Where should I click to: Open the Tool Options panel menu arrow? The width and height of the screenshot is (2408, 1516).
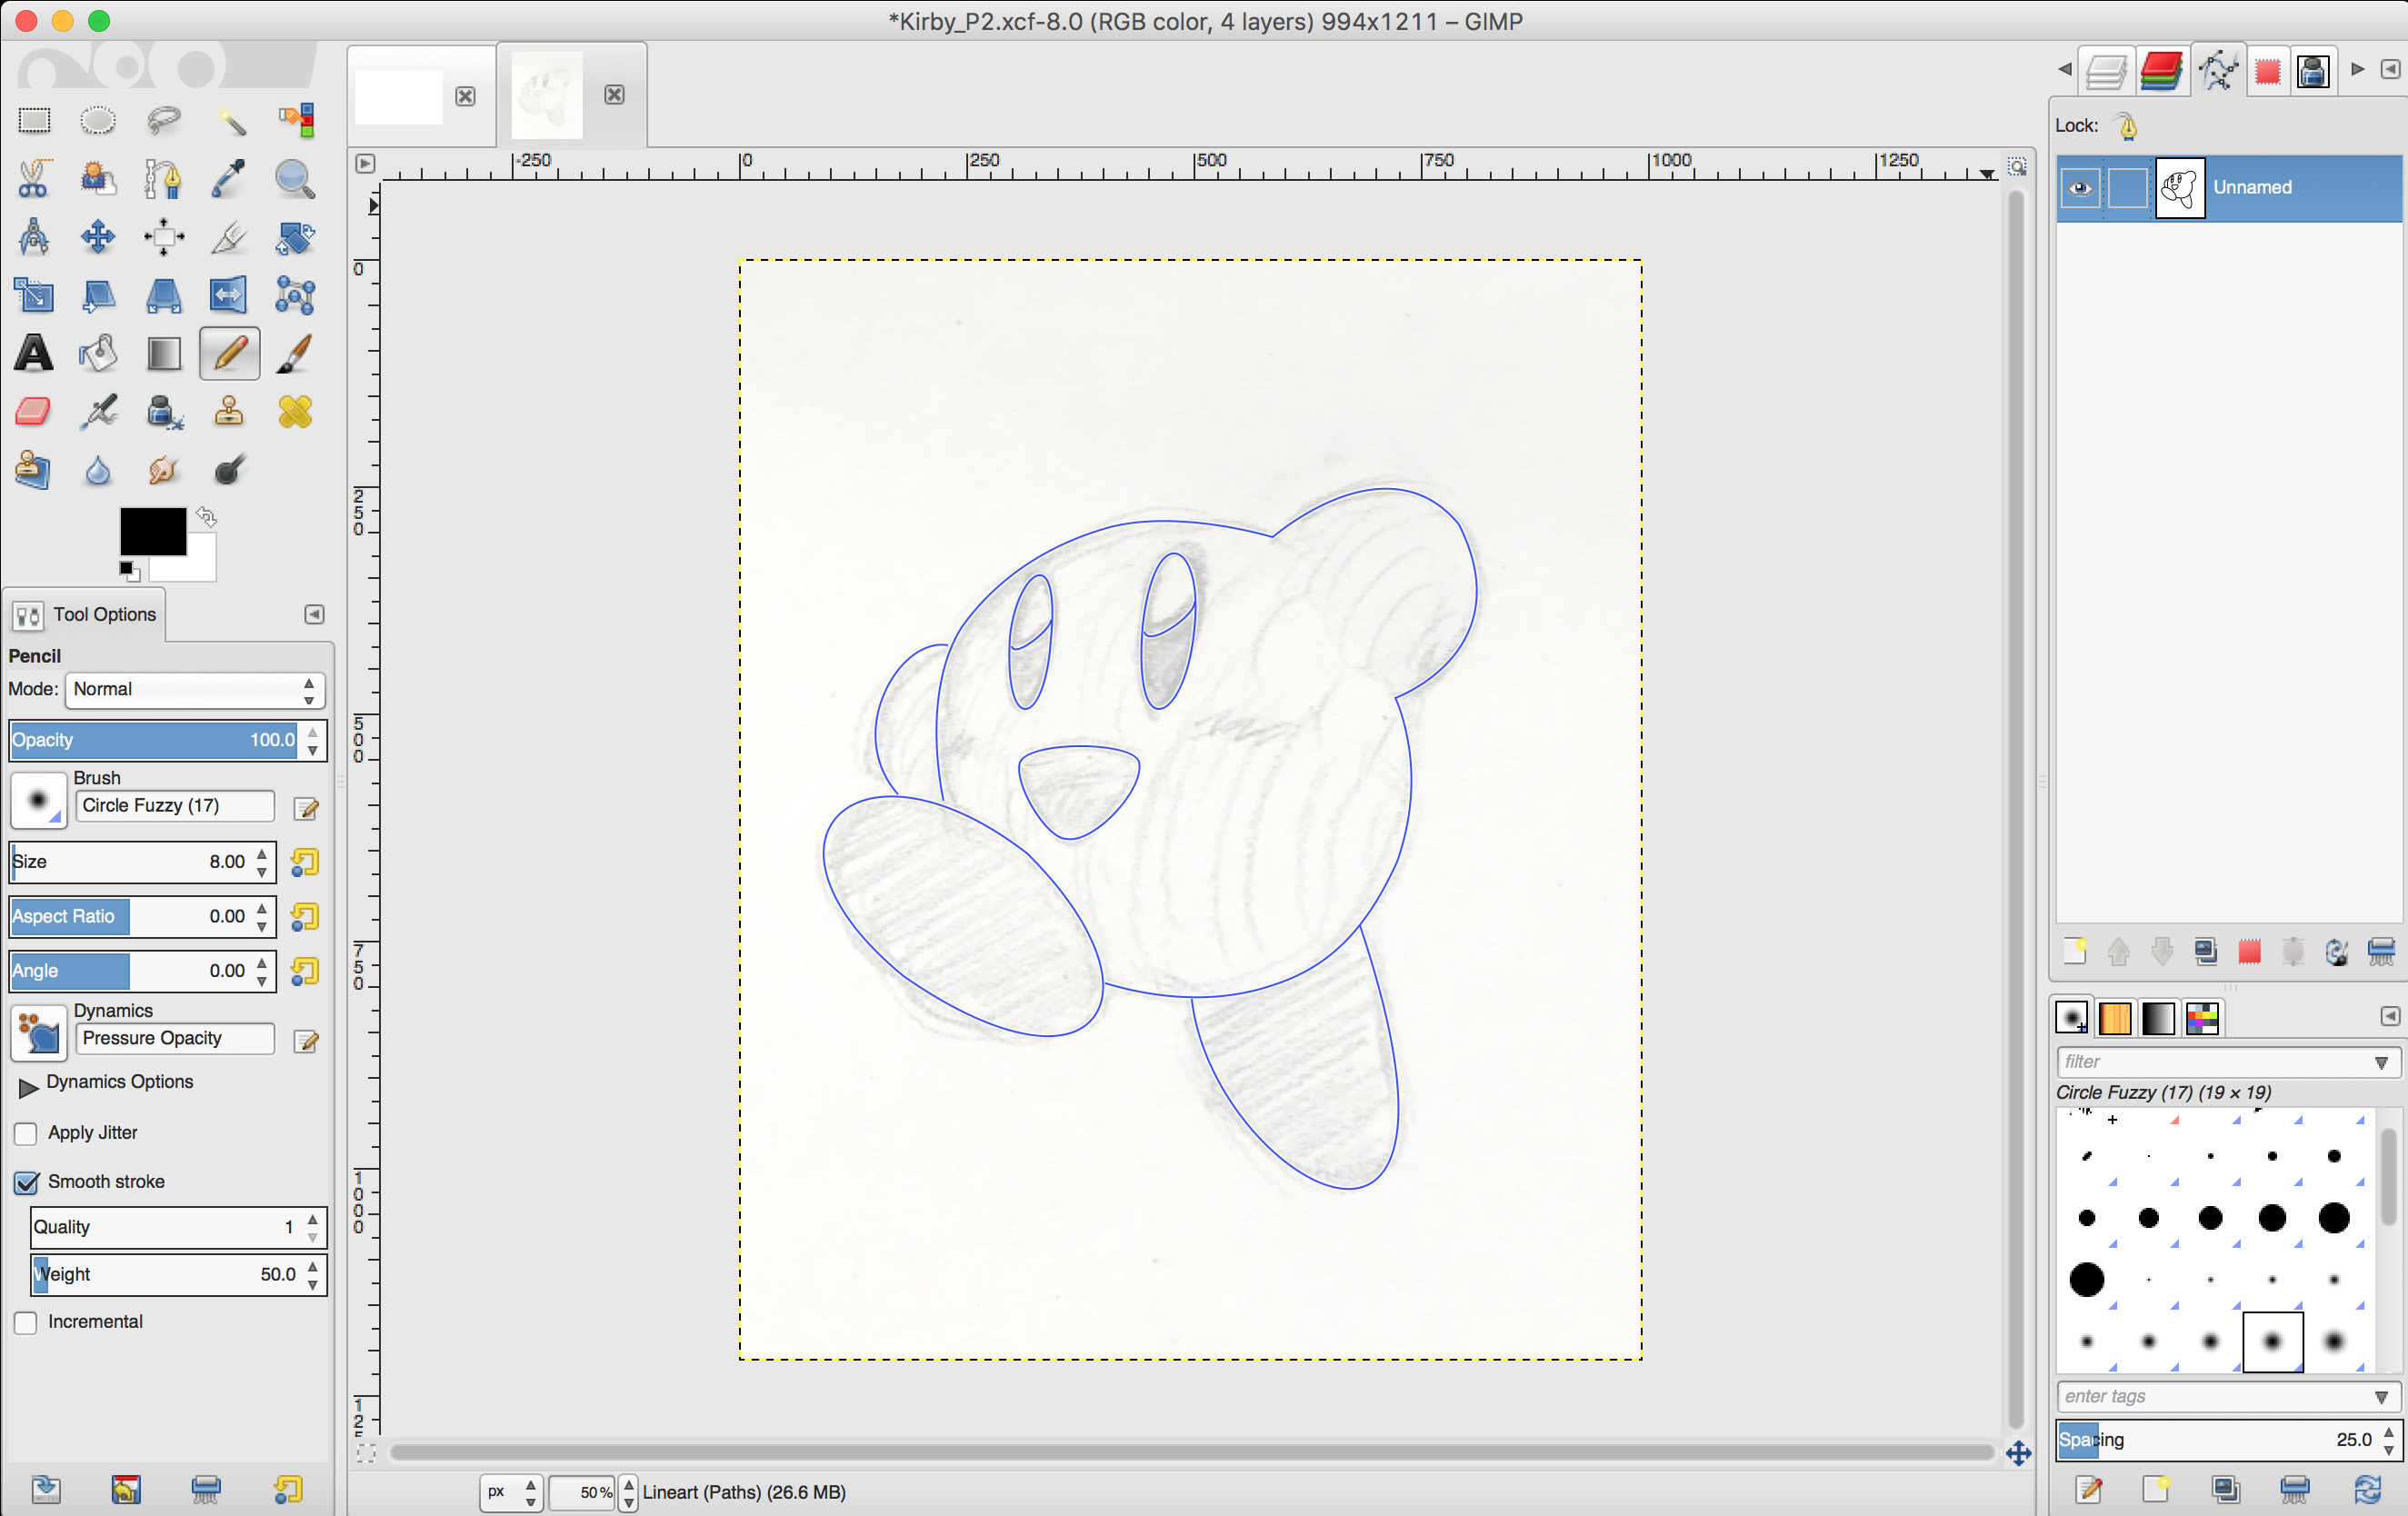click(x=314, y=614)
